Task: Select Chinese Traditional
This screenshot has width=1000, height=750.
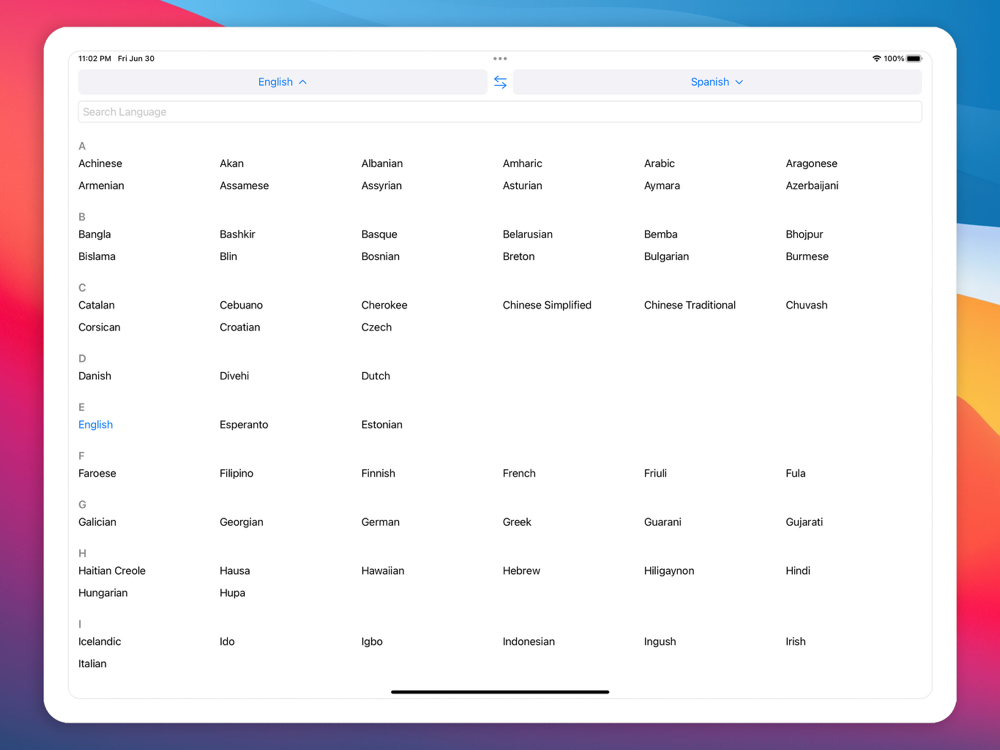Action: (689, 305)
